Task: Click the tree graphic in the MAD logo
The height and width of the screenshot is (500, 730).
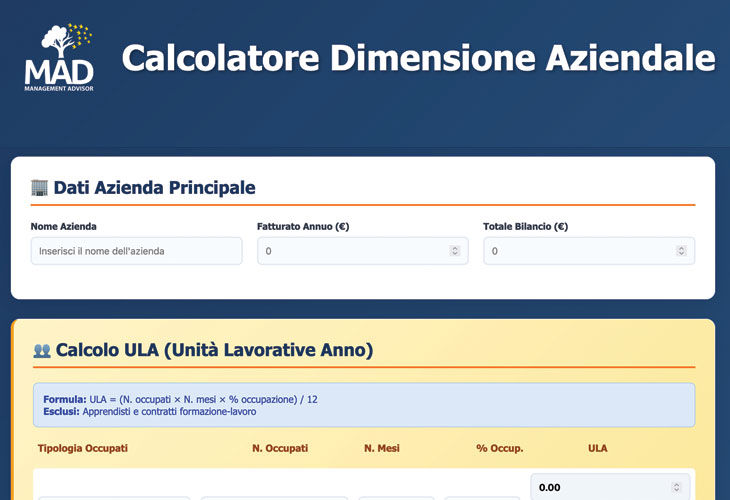Action: tap(55, 42)
